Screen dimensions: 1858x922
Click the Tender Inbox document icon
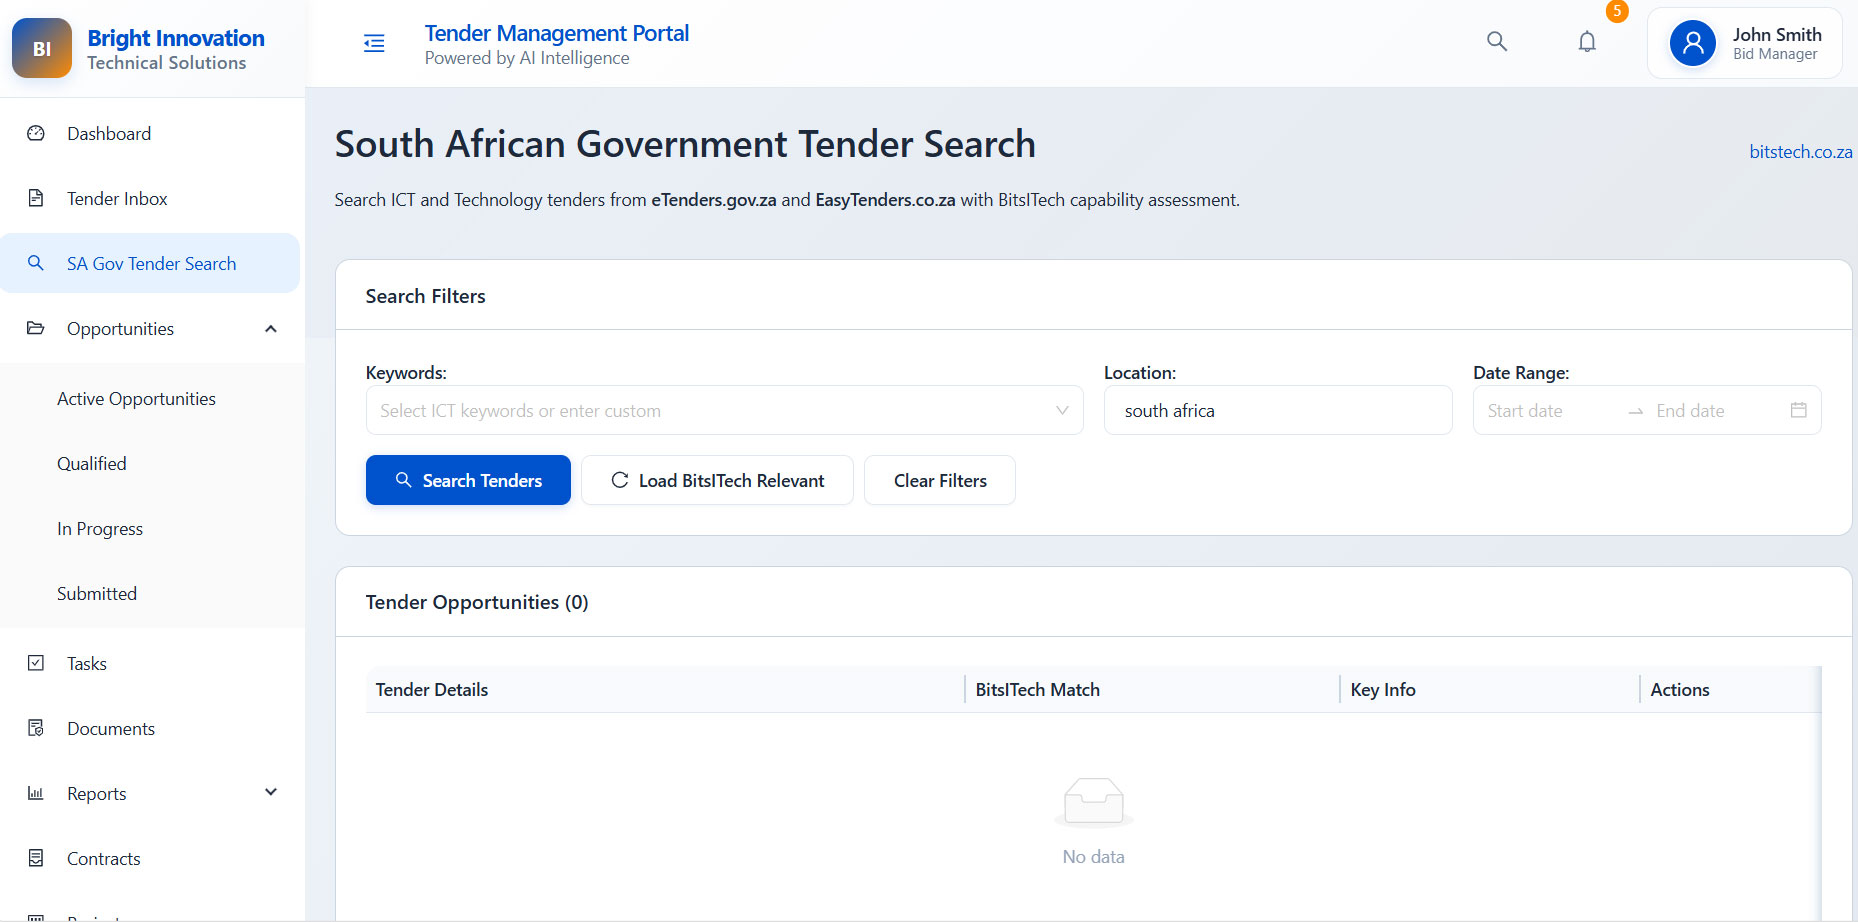click(x=36, y=198)
